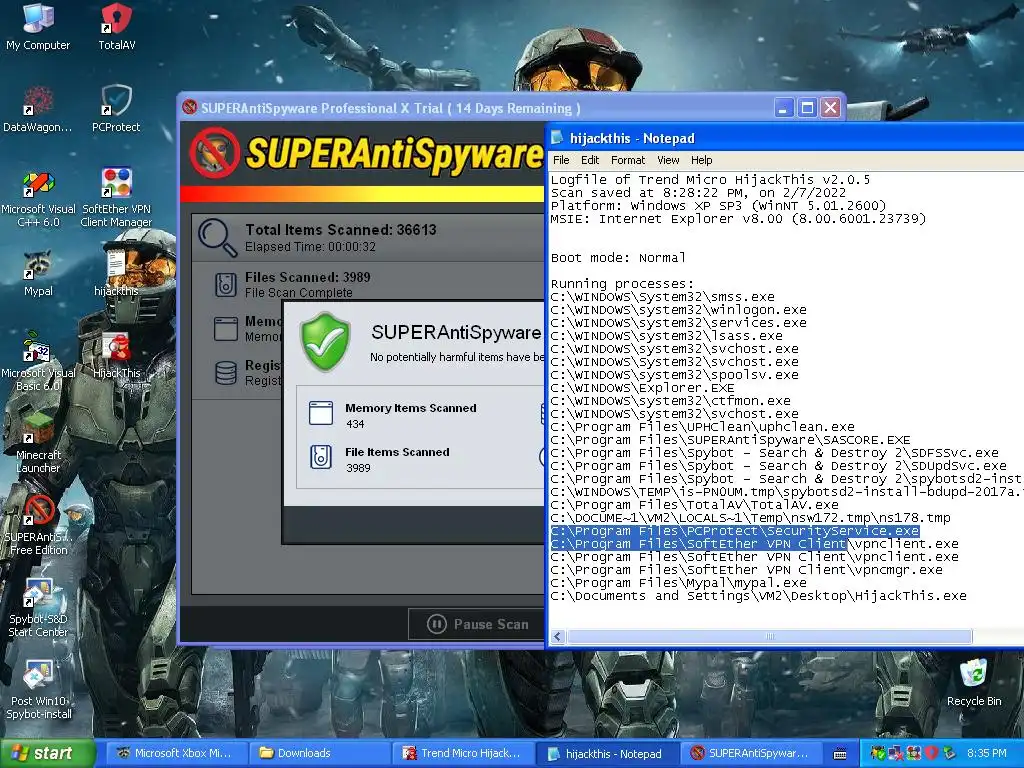The image size is (1024, 768).
Task: Click Notepad horizontal scrollbar left arrow
Action: (558, 636)
